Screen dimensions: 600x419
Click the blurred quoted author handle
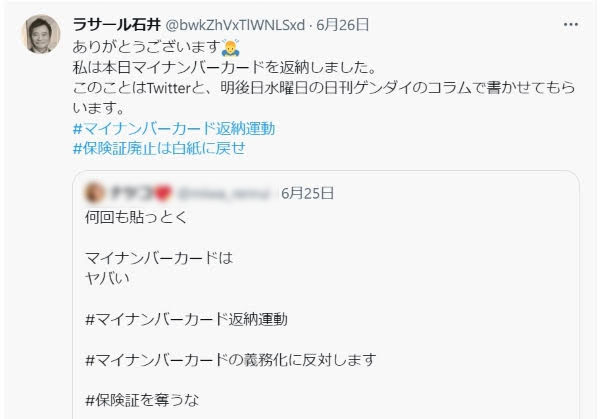click(x=223, y=194)
